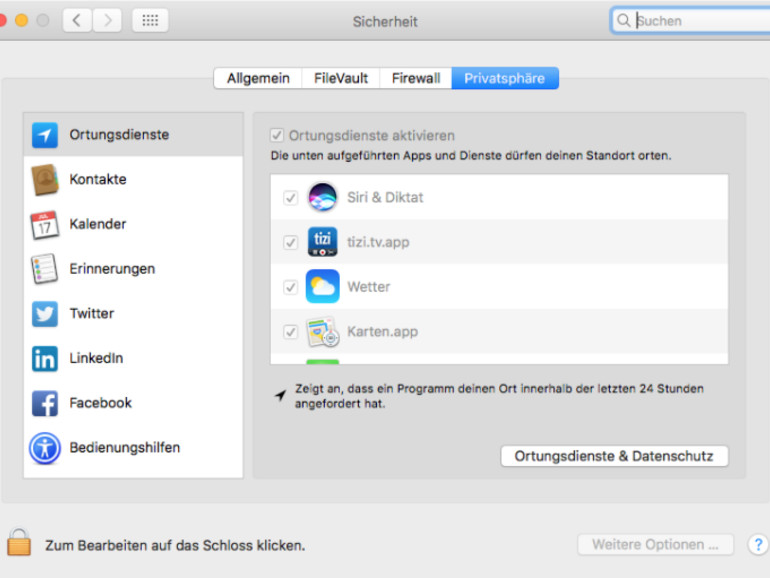
Task: Disable the Karten.app location checkbox
Action: click(x=291, y=332)
